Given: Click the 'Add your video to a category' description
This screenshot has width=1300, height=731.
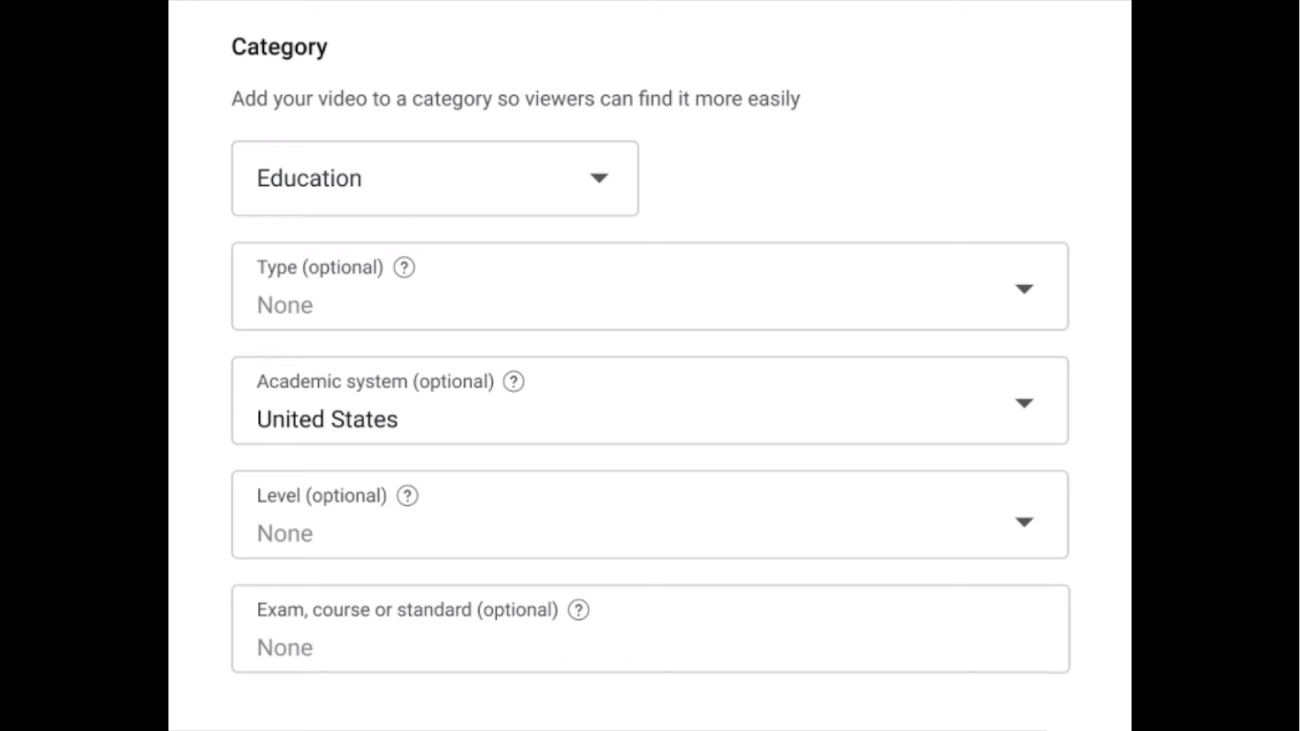Looking at the screenshot, I should pyautogui.click(x=515, y=99).
